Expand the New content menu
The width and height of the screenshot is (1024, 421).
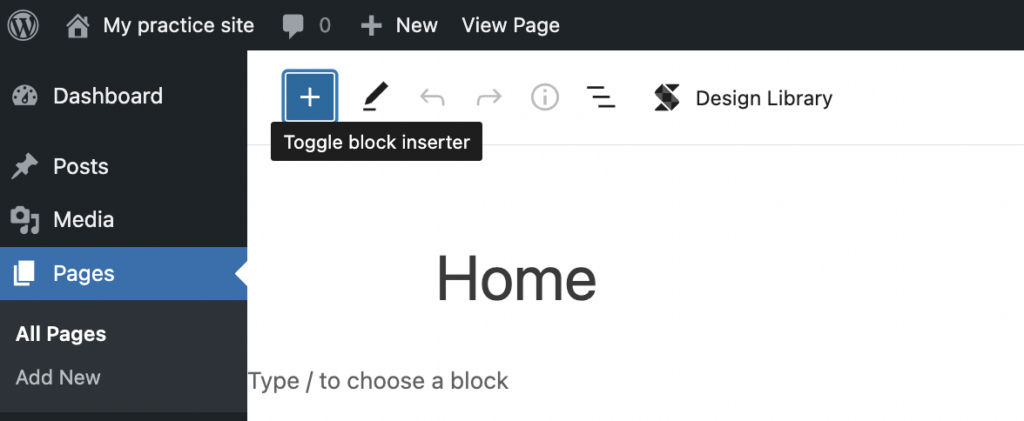tap(399, 25)
